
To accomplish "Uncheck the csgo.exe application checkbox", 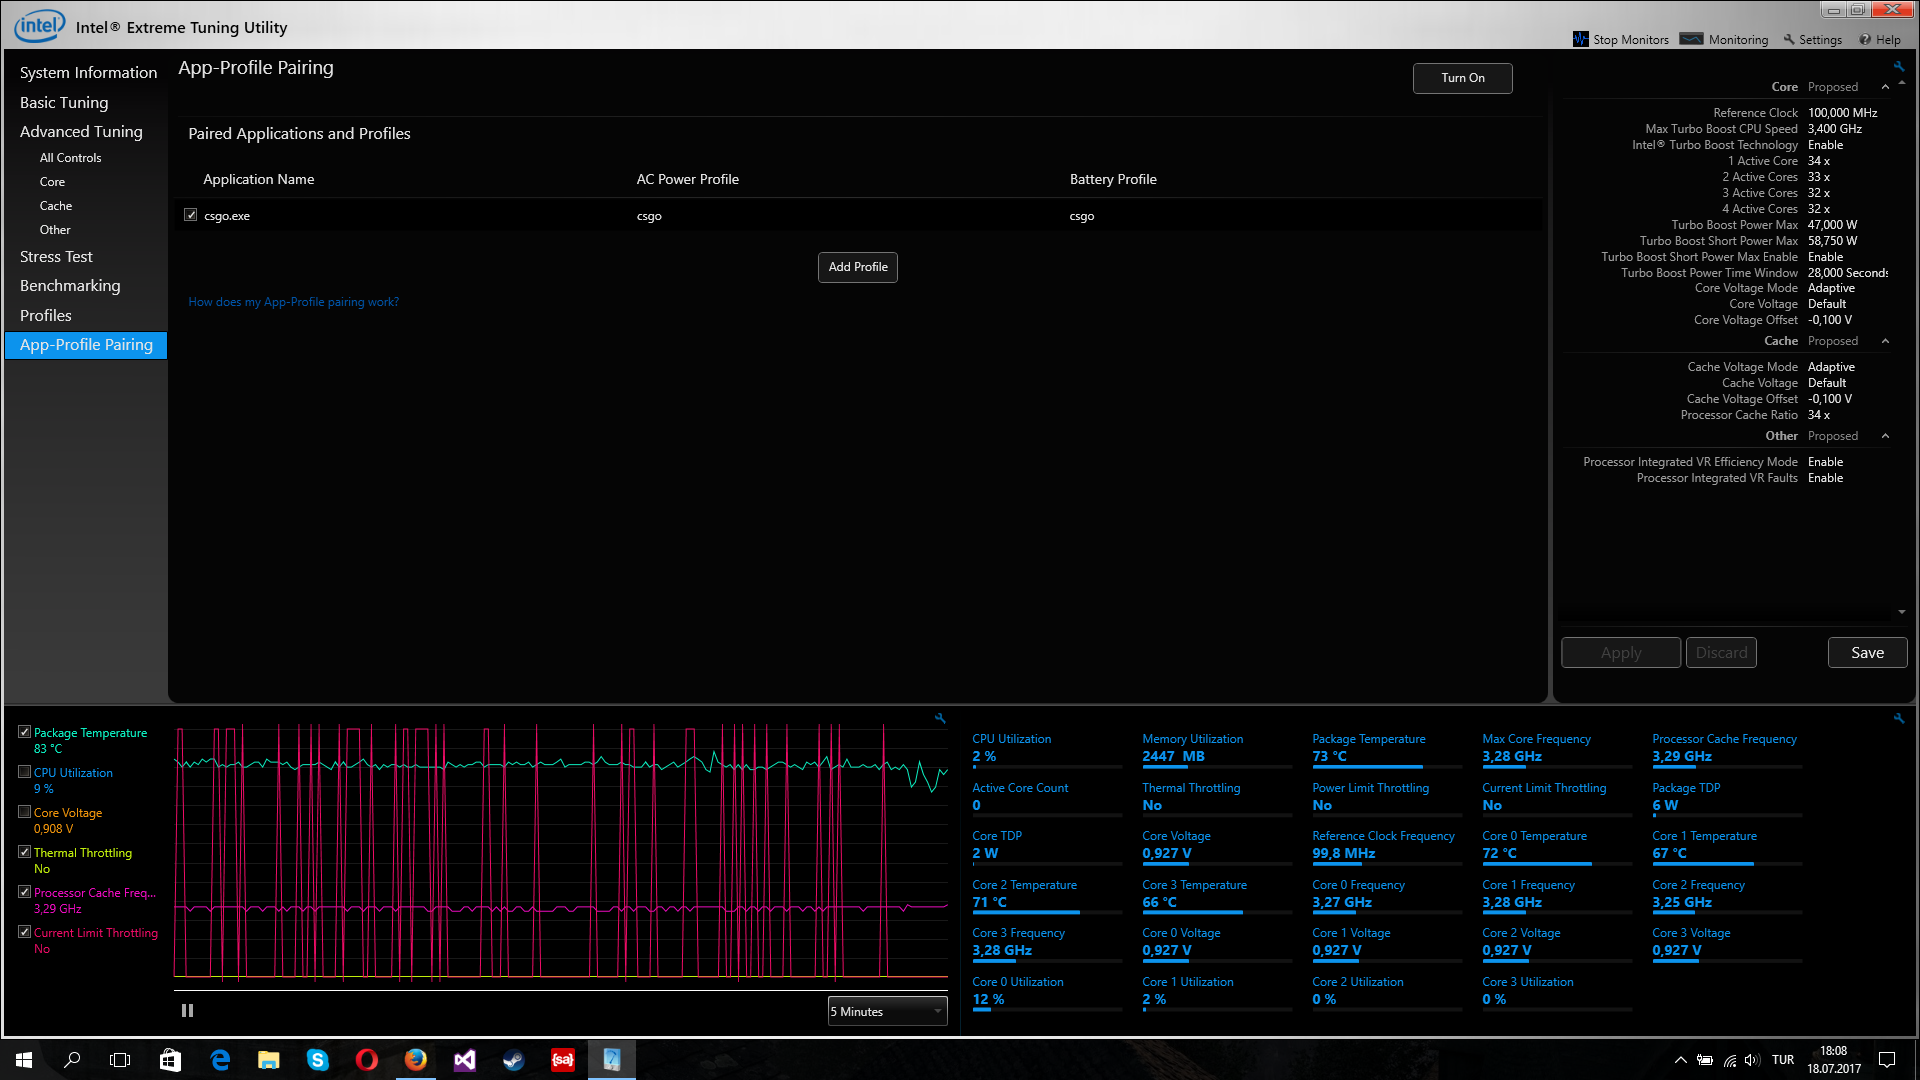I will pyautogui.click(x=191, y=215).
